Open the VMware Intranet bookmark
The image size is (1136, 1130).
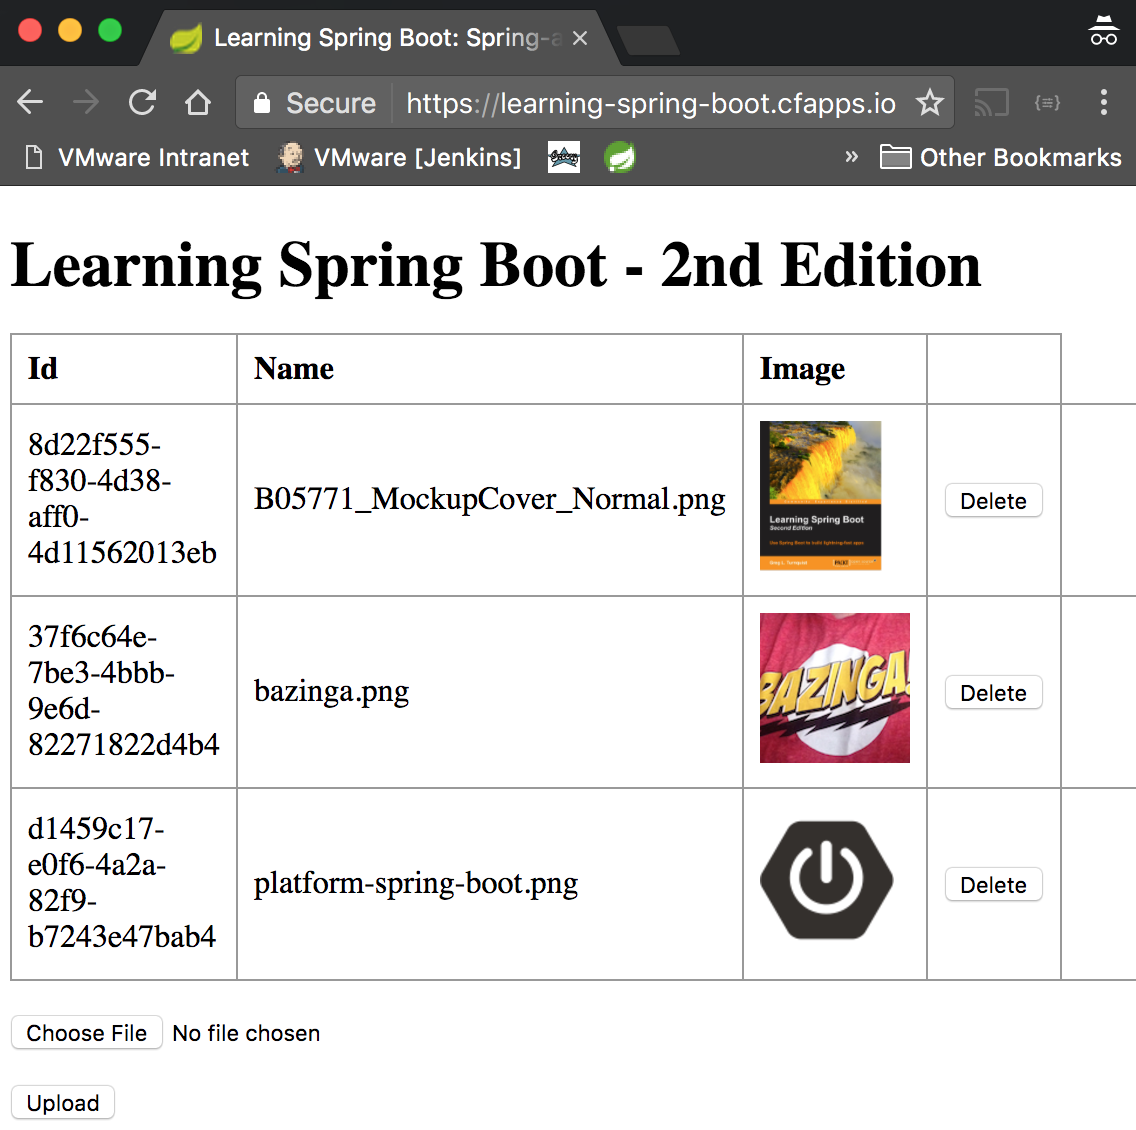137,157
